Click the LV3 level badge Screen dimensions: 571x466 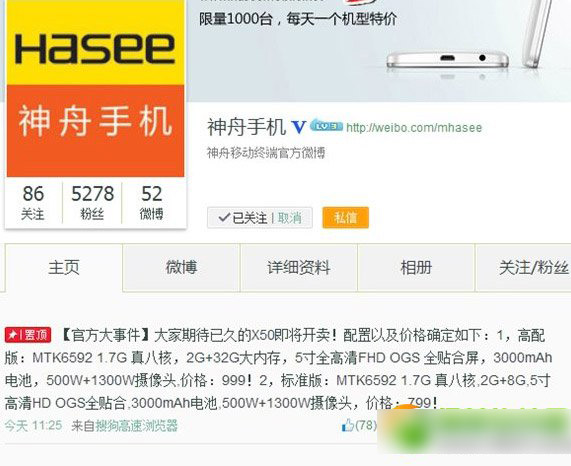click(326, 125)
